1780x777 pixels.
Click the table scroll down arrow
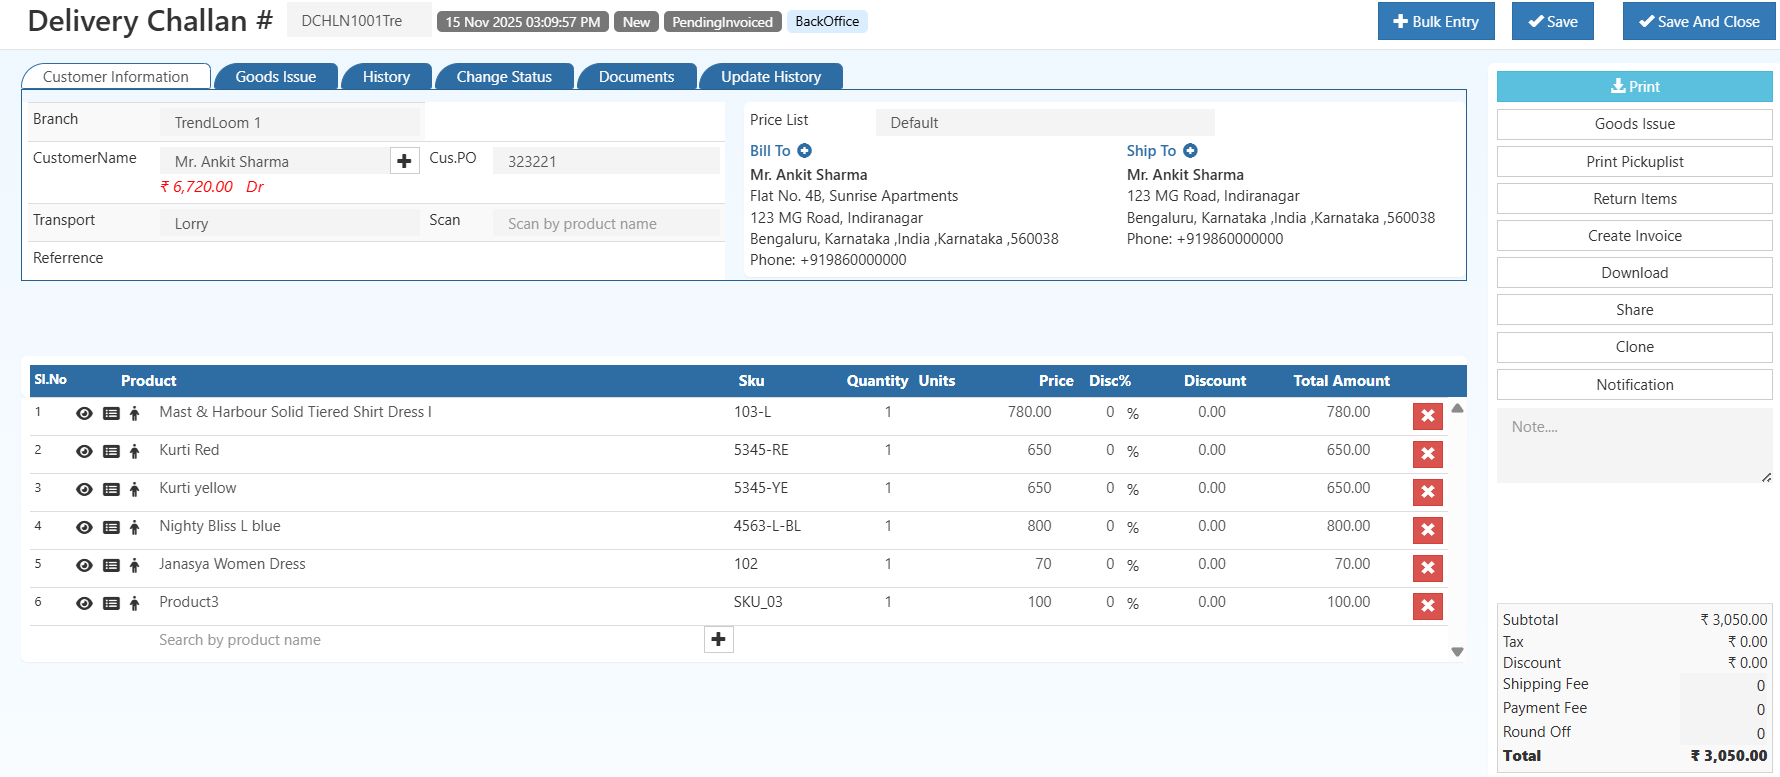(1457, 652)
